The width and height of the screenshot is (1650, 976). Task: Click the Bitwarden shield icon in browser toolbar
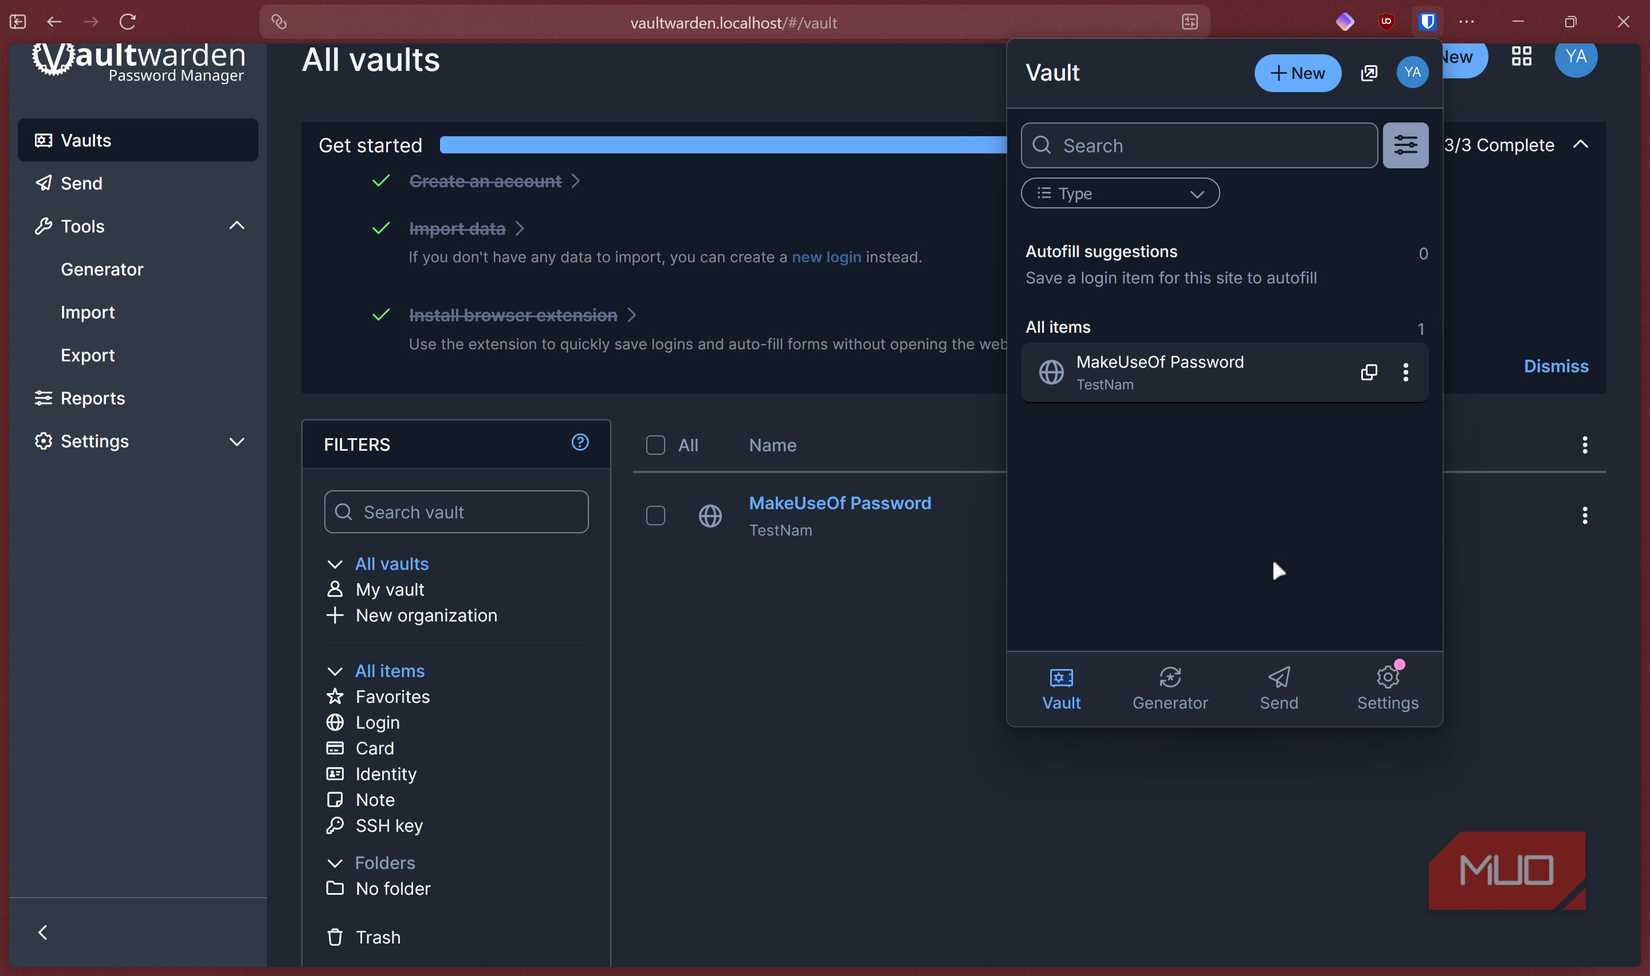(x=1427, y=21)
